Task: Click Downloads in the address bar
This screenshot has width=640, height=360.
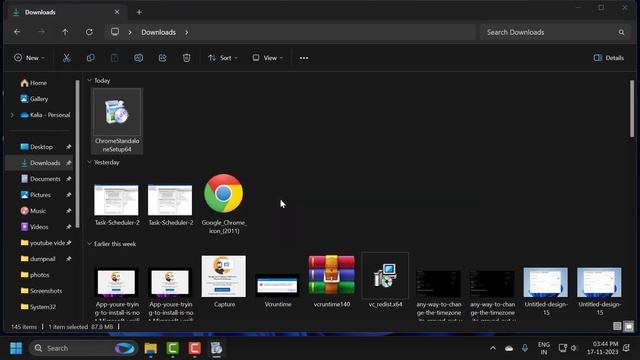Action: click(158, 32)
